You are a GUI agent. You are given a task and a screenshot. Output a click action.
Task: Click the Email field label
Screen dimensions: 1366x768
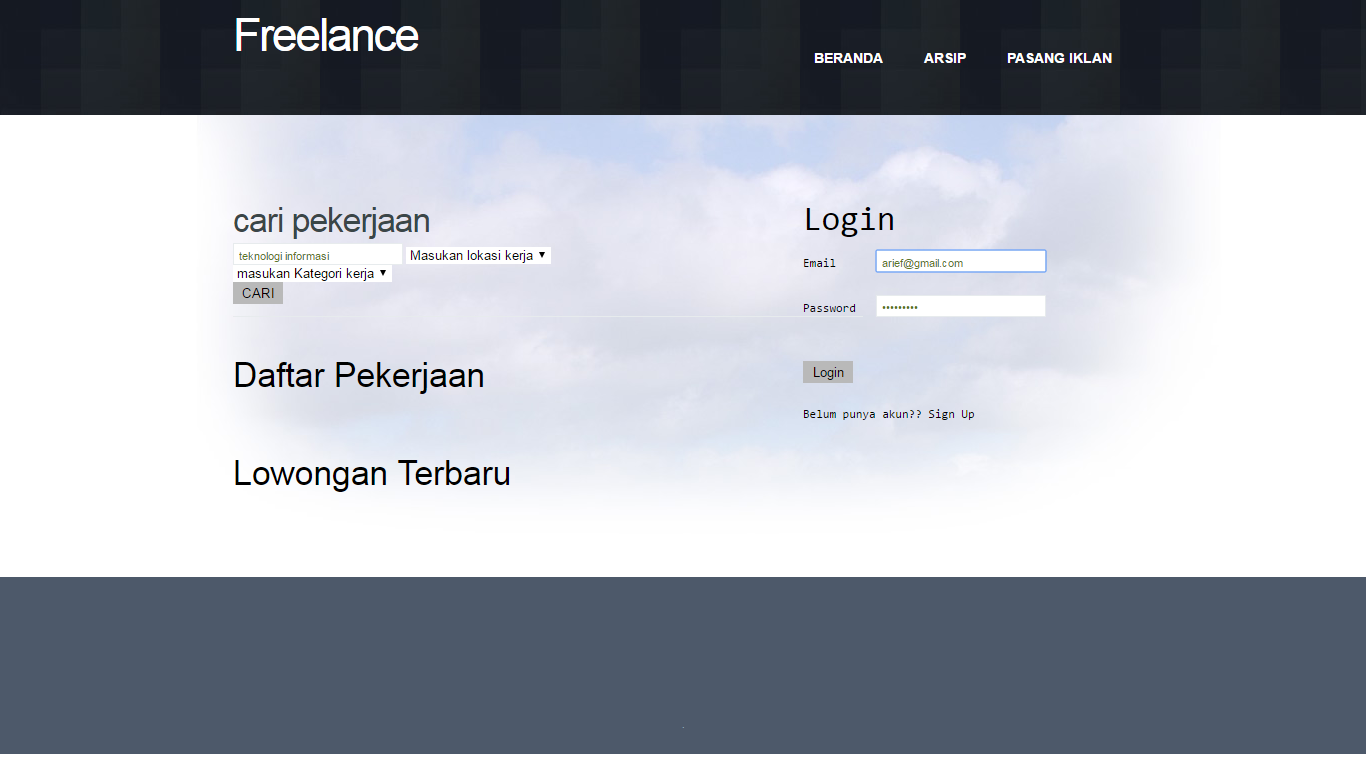point(819,263)
